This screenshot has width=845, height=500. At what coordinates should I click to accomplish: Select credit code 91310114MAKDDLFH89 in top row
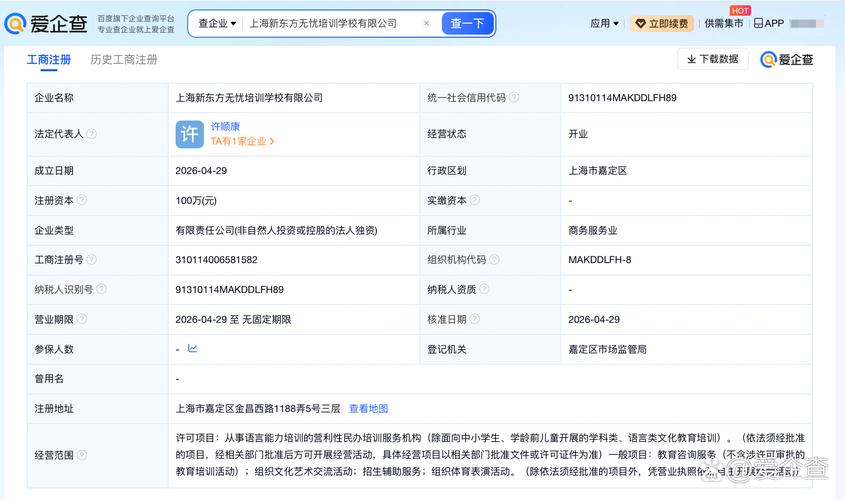pos(622,98)
